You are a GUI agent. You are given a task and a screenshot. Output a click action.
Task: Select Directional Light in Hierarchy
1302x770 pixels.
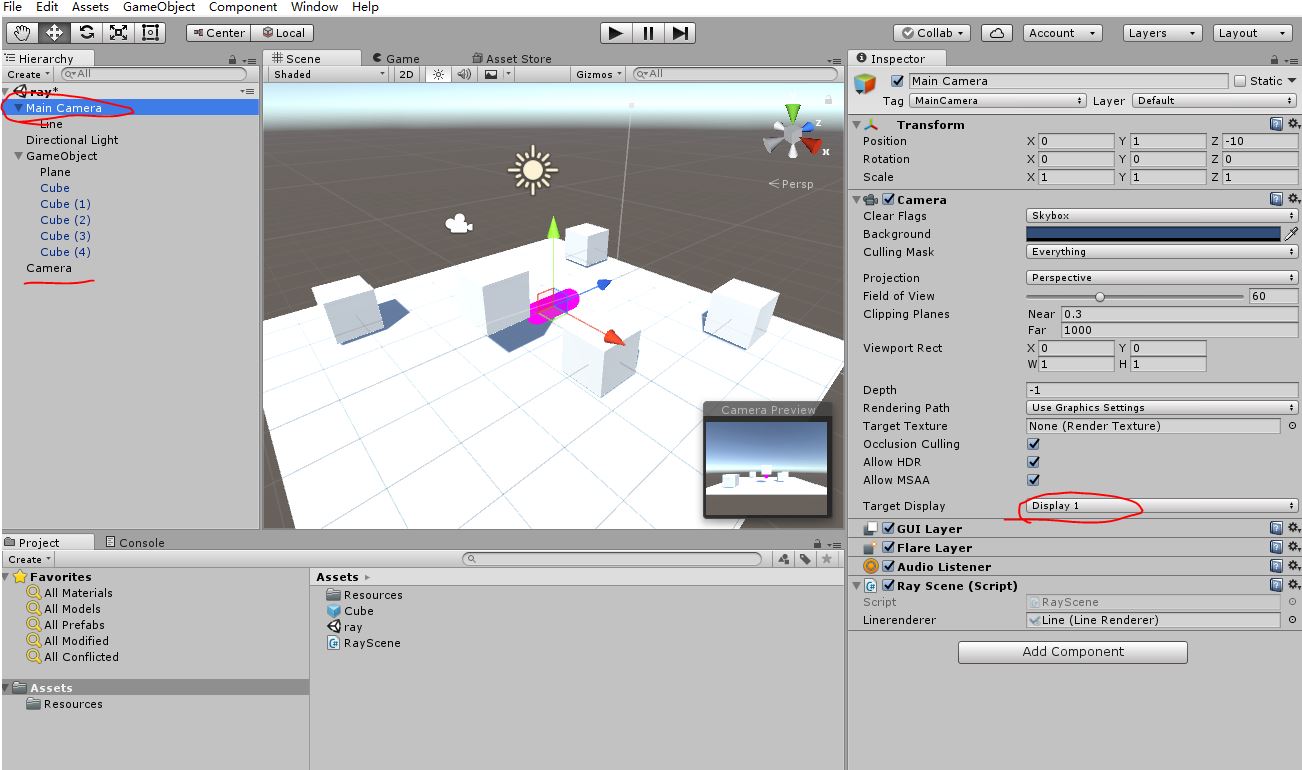click(72, 140)
